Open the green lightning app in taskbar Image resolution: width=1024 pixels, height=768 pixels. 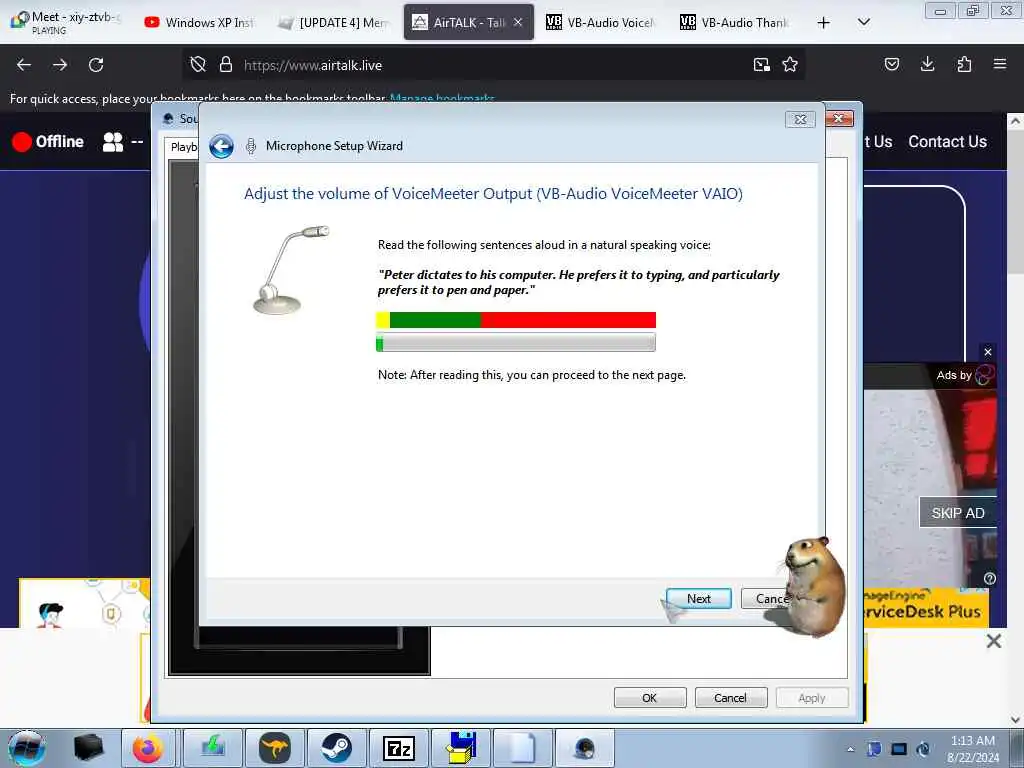[213, 748]
